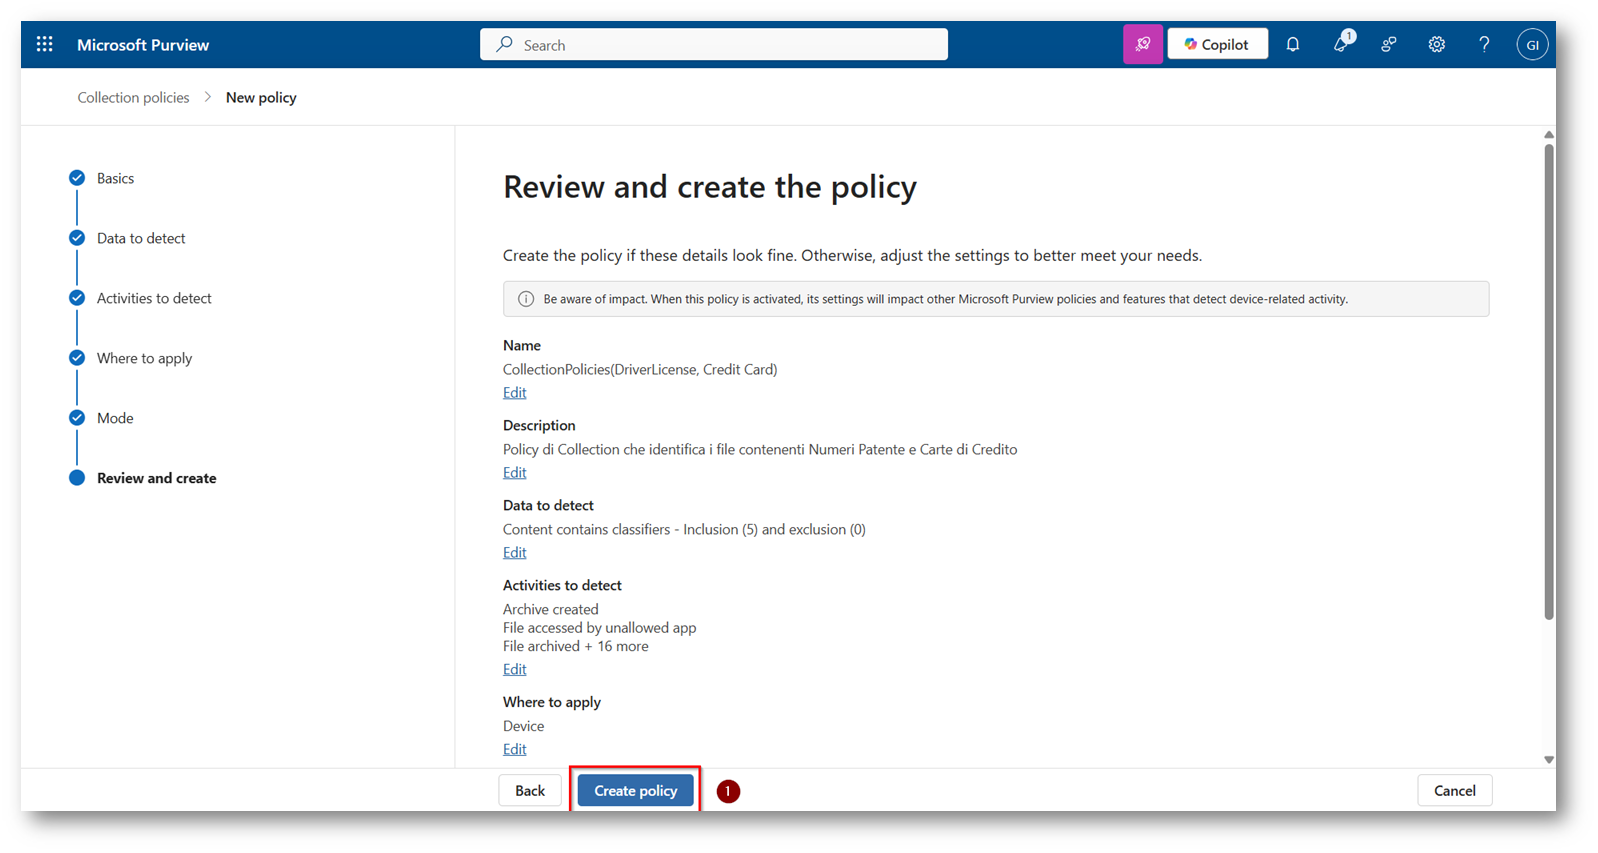Image resolution: width=1598 pixels, height=853 pixels.
Task: Click the Create policy button
Action: click(635, 790)
